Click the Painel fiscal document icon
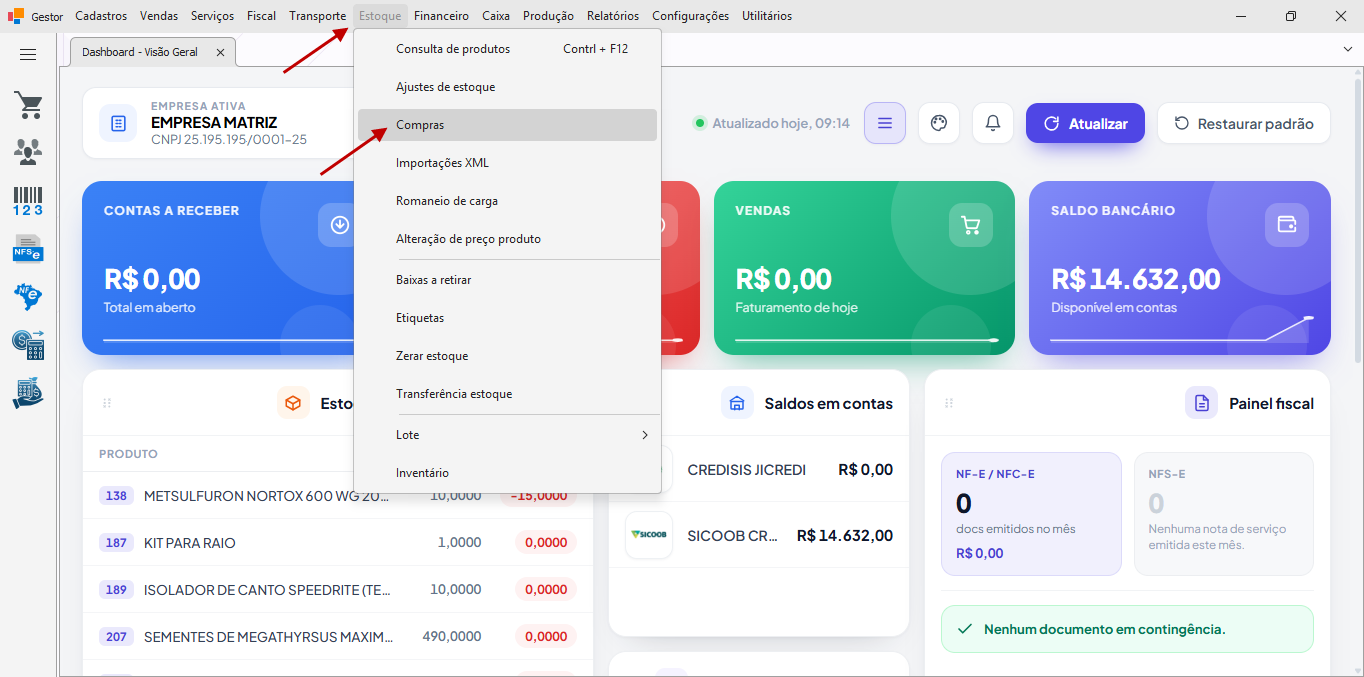 [x=1201, y=403]
